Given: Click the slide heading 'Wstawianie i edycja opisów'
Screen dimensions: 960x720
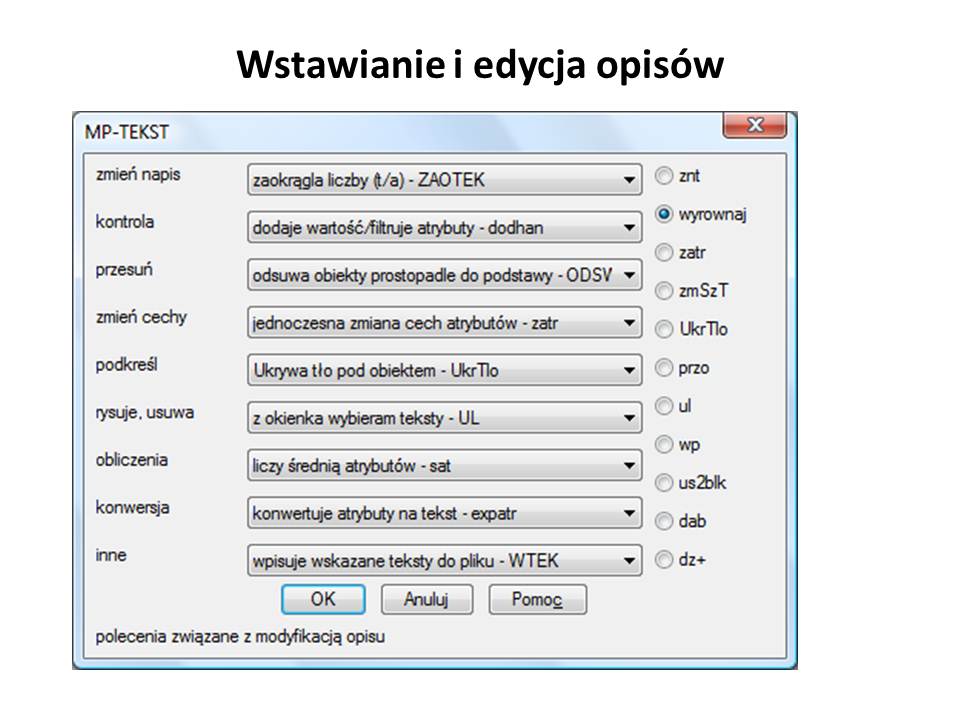Looking at the screenshot, I should coord(480,64).
